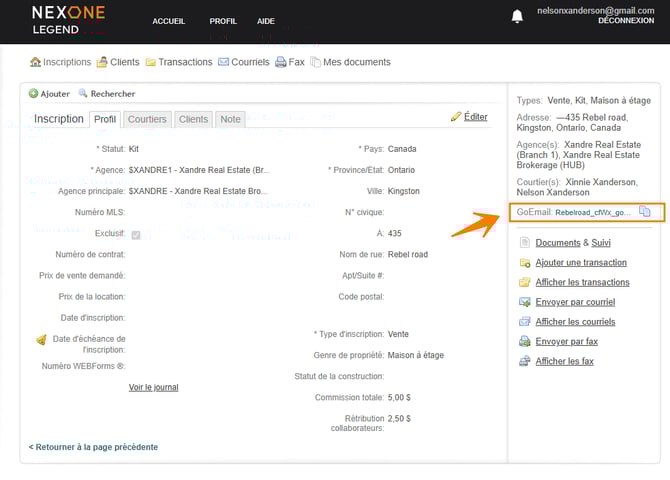Click the notification bell icon
The height and width of the screenshot is (480, 670).
click(x=517, y=16)
